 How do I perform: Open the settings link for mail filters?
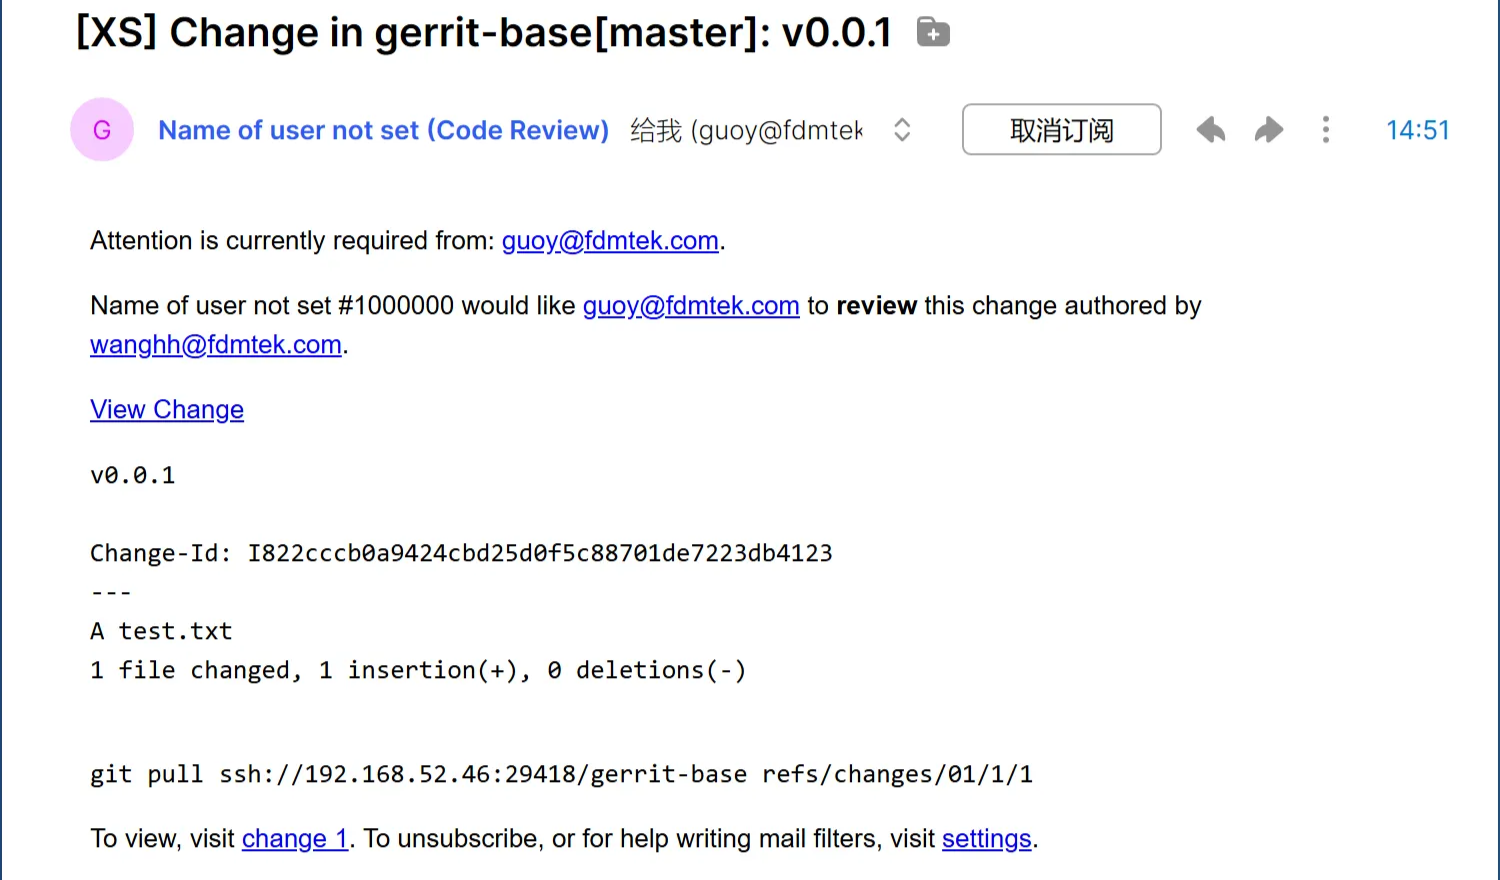(x=986, y=839)
